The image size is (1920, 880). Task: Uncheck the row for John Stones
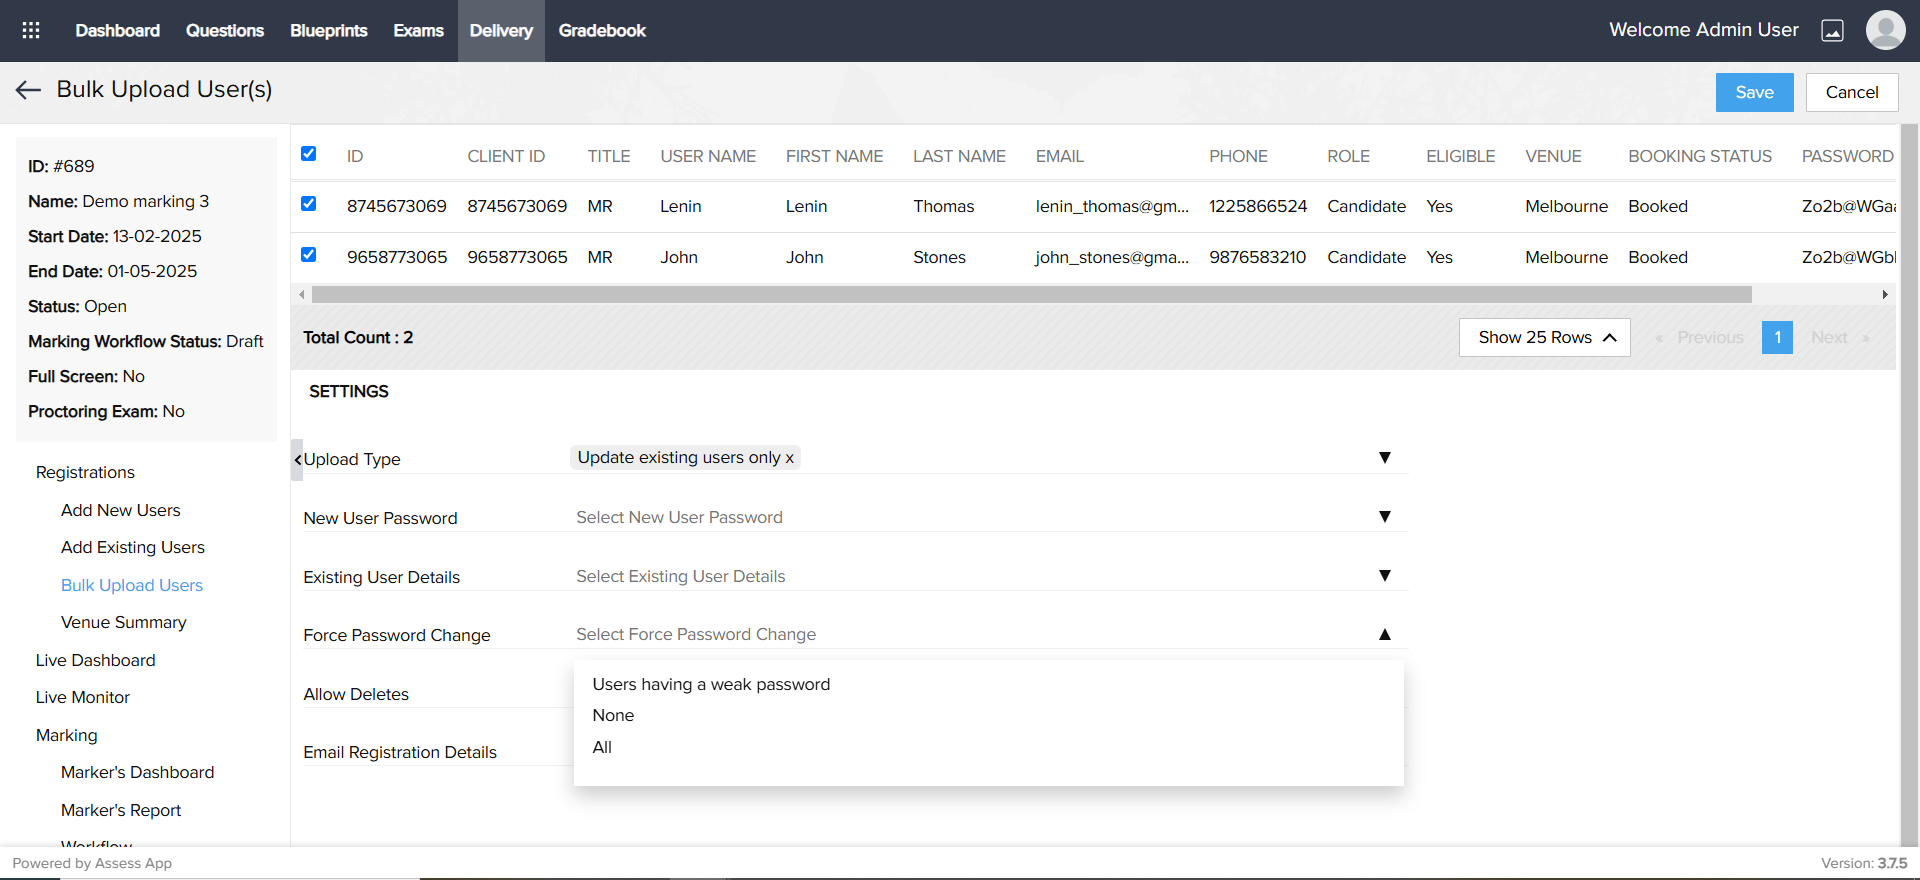309,255
